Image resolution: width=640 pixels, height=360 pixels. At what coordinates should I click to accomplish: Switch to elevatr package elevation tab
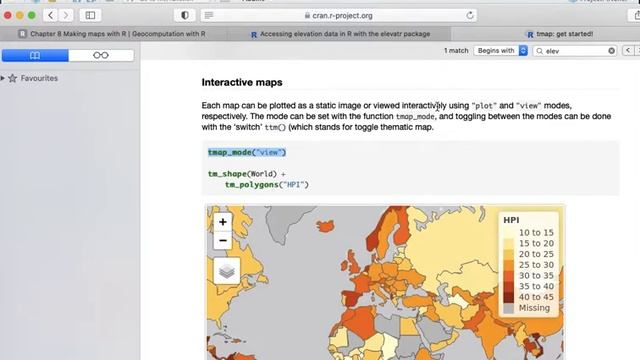tap(340, 34)
